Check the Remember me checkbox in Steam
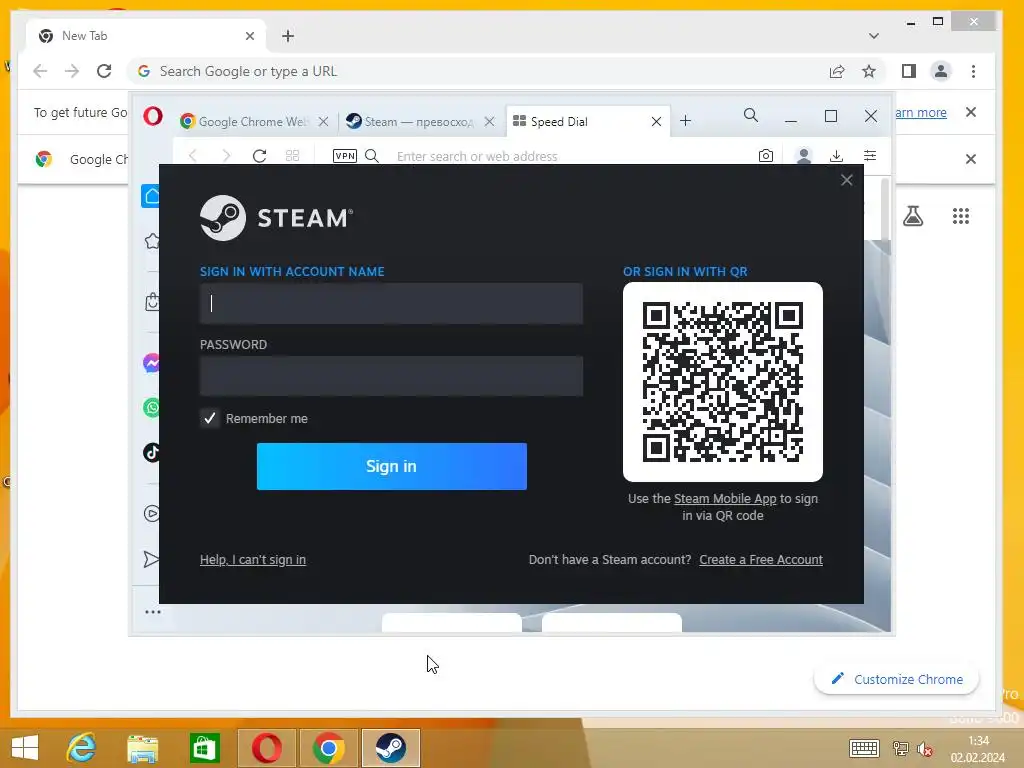1024x768 pixels. click(x=210, y=418)
